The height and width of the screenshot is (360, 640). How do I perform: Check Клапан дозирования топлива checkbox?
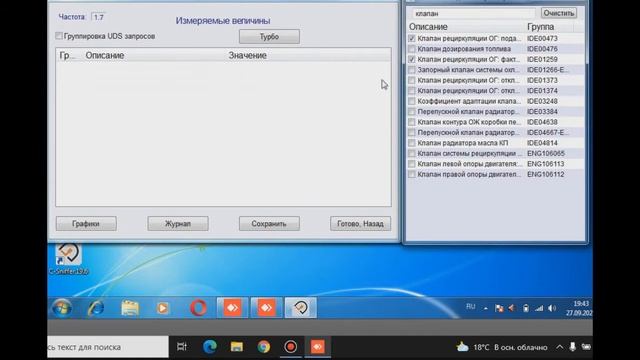[x=412, y=49]
